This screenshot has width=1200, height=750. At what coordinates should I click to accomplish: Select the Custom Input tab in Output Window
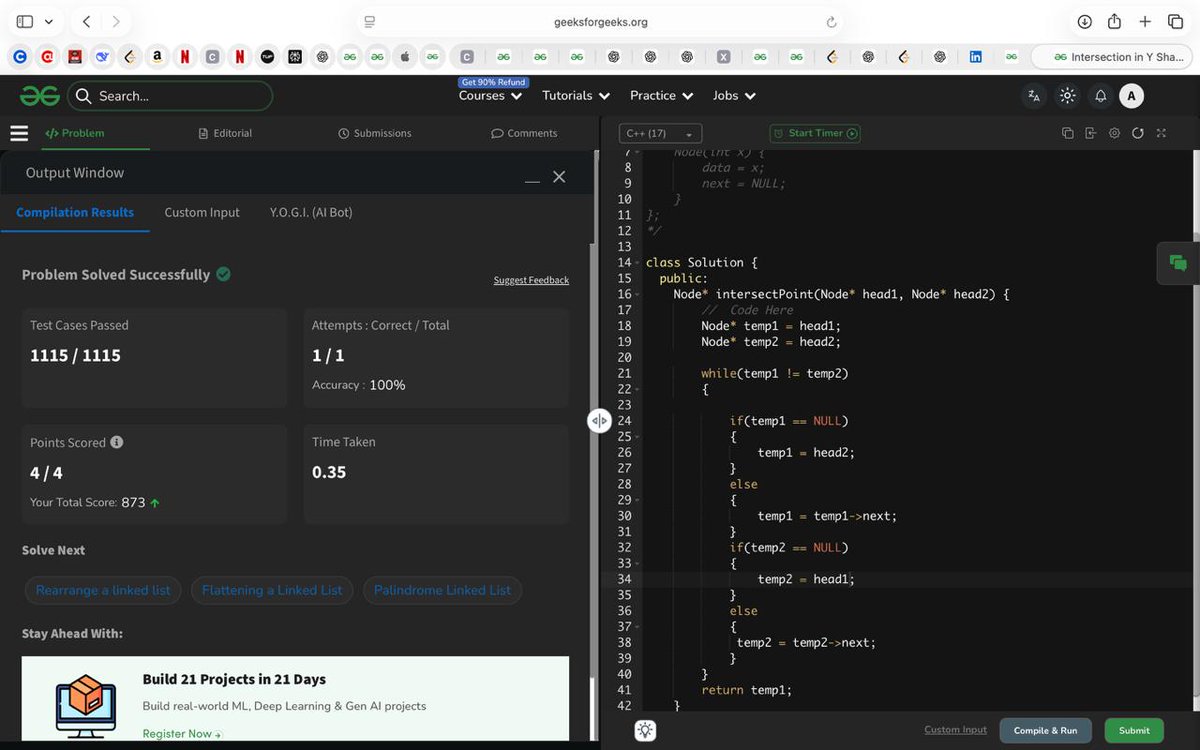coord(202,212)
